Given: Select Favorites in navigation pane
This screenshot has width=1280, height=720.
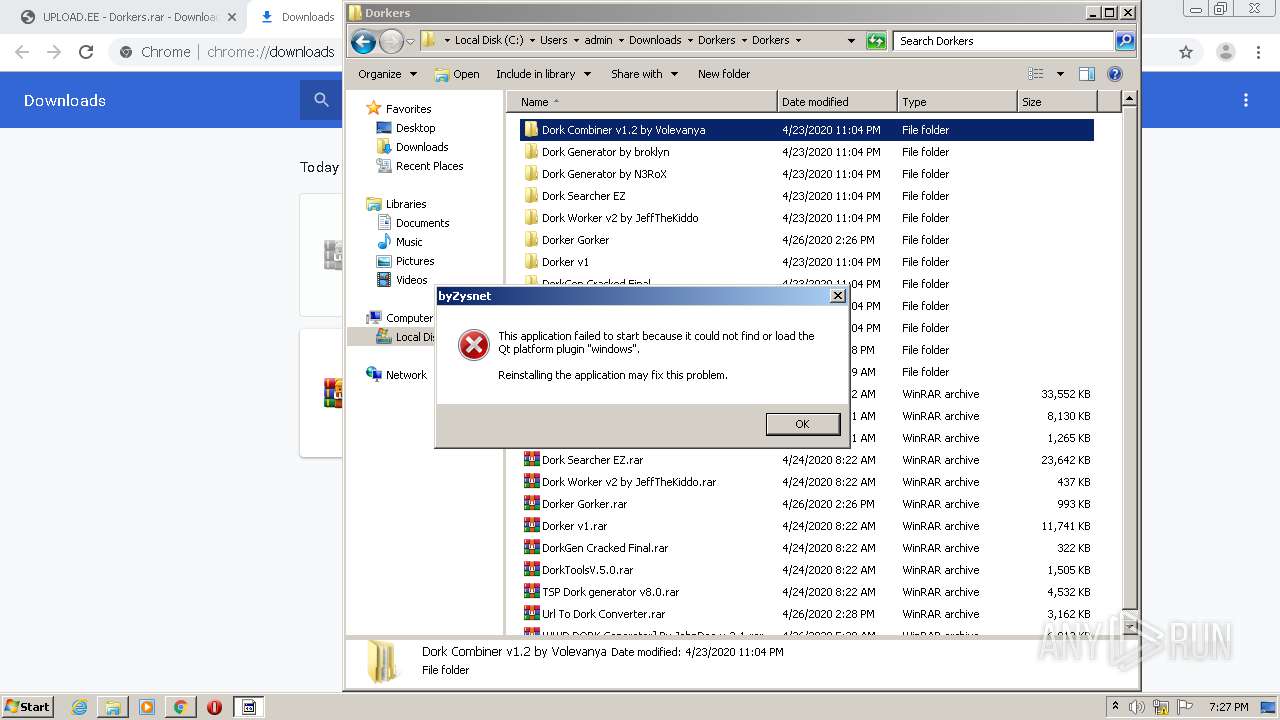Looking at the screenshot, I should click(x=408, y=109).
